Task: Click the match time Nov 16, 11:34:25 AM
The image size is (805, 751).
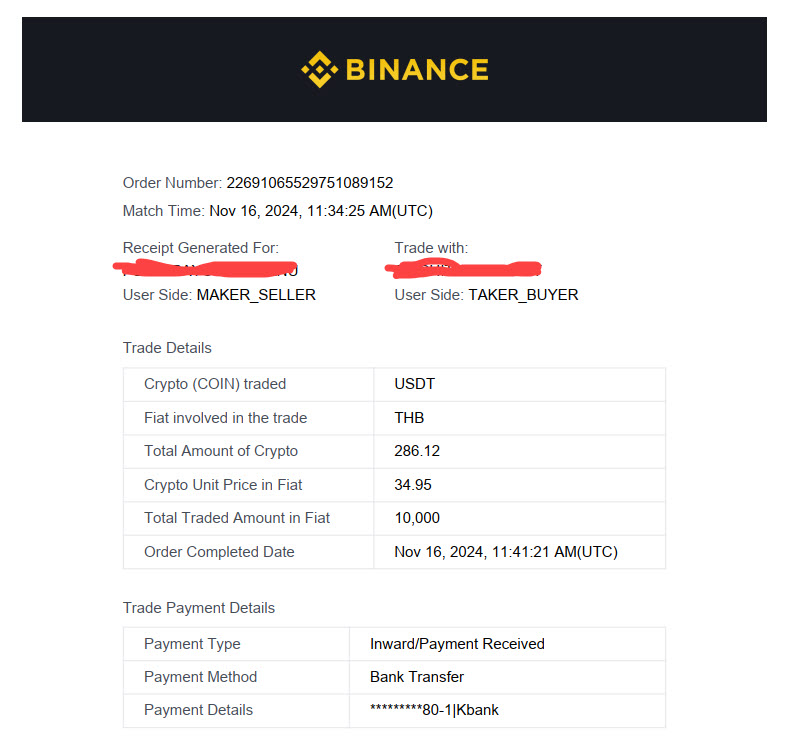Action: (321, 211)
